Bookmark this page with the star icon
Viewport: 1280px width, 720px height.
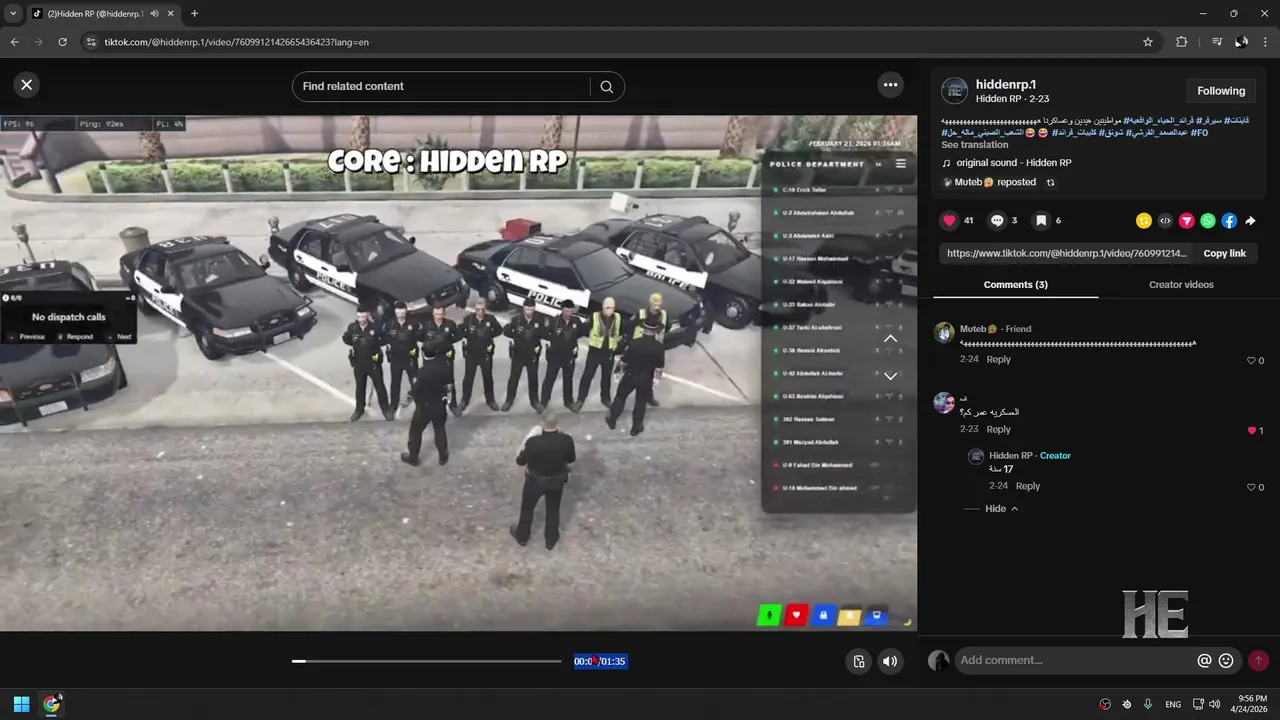point(1148,42)
